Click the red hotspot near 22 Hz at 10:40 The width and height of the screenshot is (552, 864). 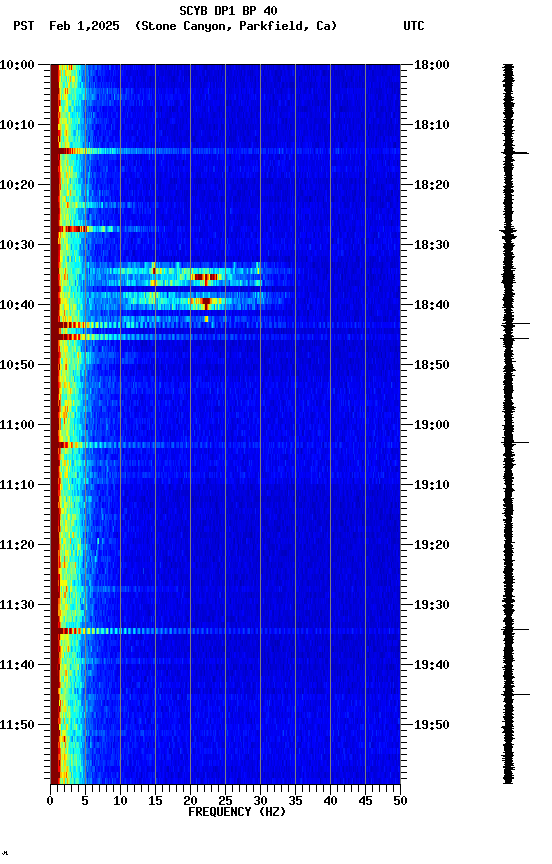[206, 301]
